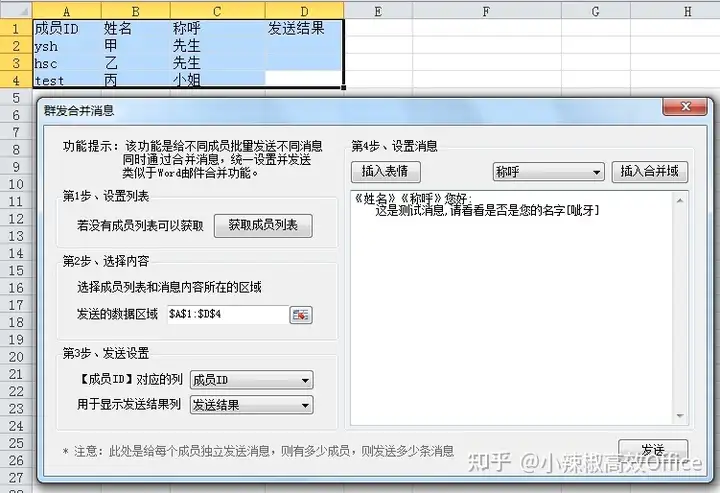Select column B header
This screenshot has width=720, height=493.
pyautogui.click(x=136, y=11)
